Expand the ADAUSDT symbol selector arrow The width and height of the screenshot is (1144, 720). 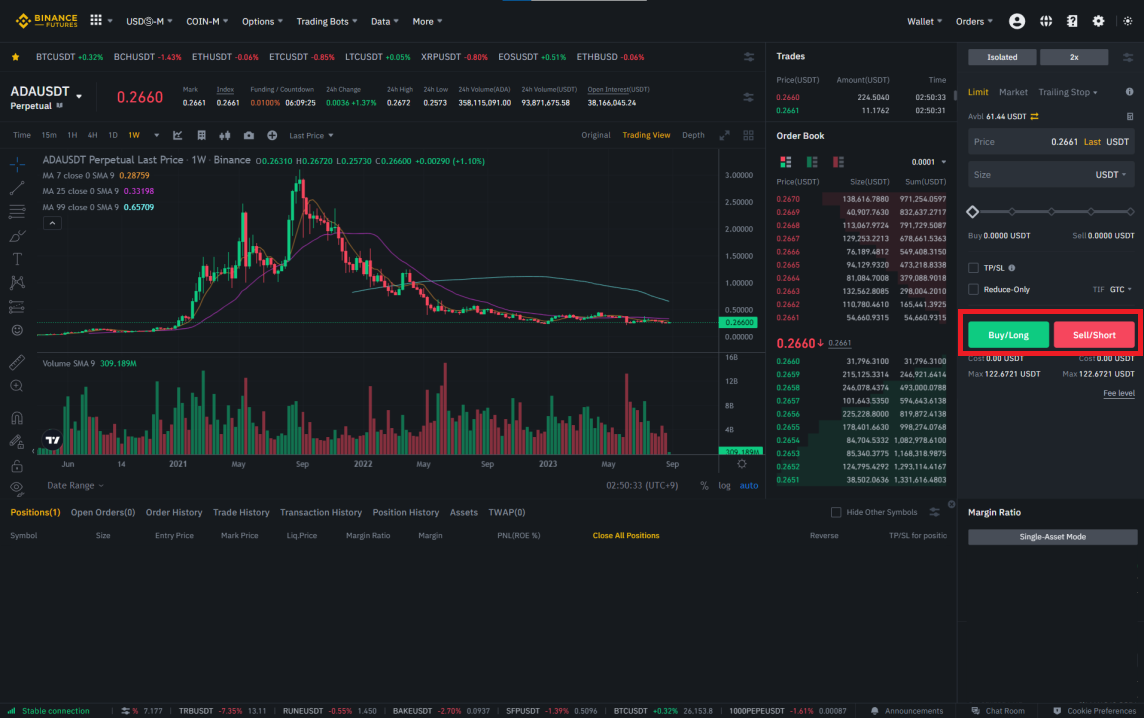pos(79,96)
